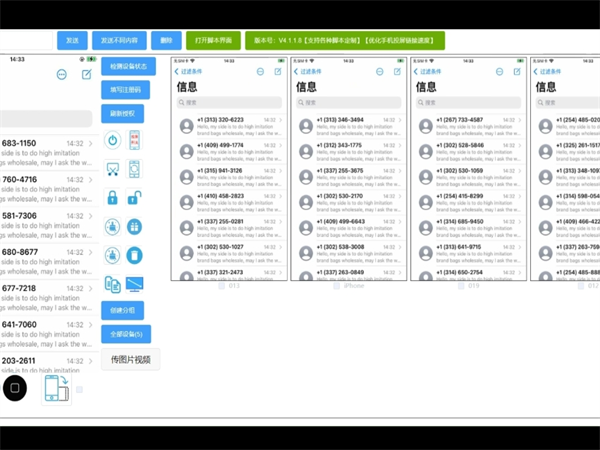Click the 搜索 search field in device 013
Screen dimensions: 600x450
tap(228, 102)
